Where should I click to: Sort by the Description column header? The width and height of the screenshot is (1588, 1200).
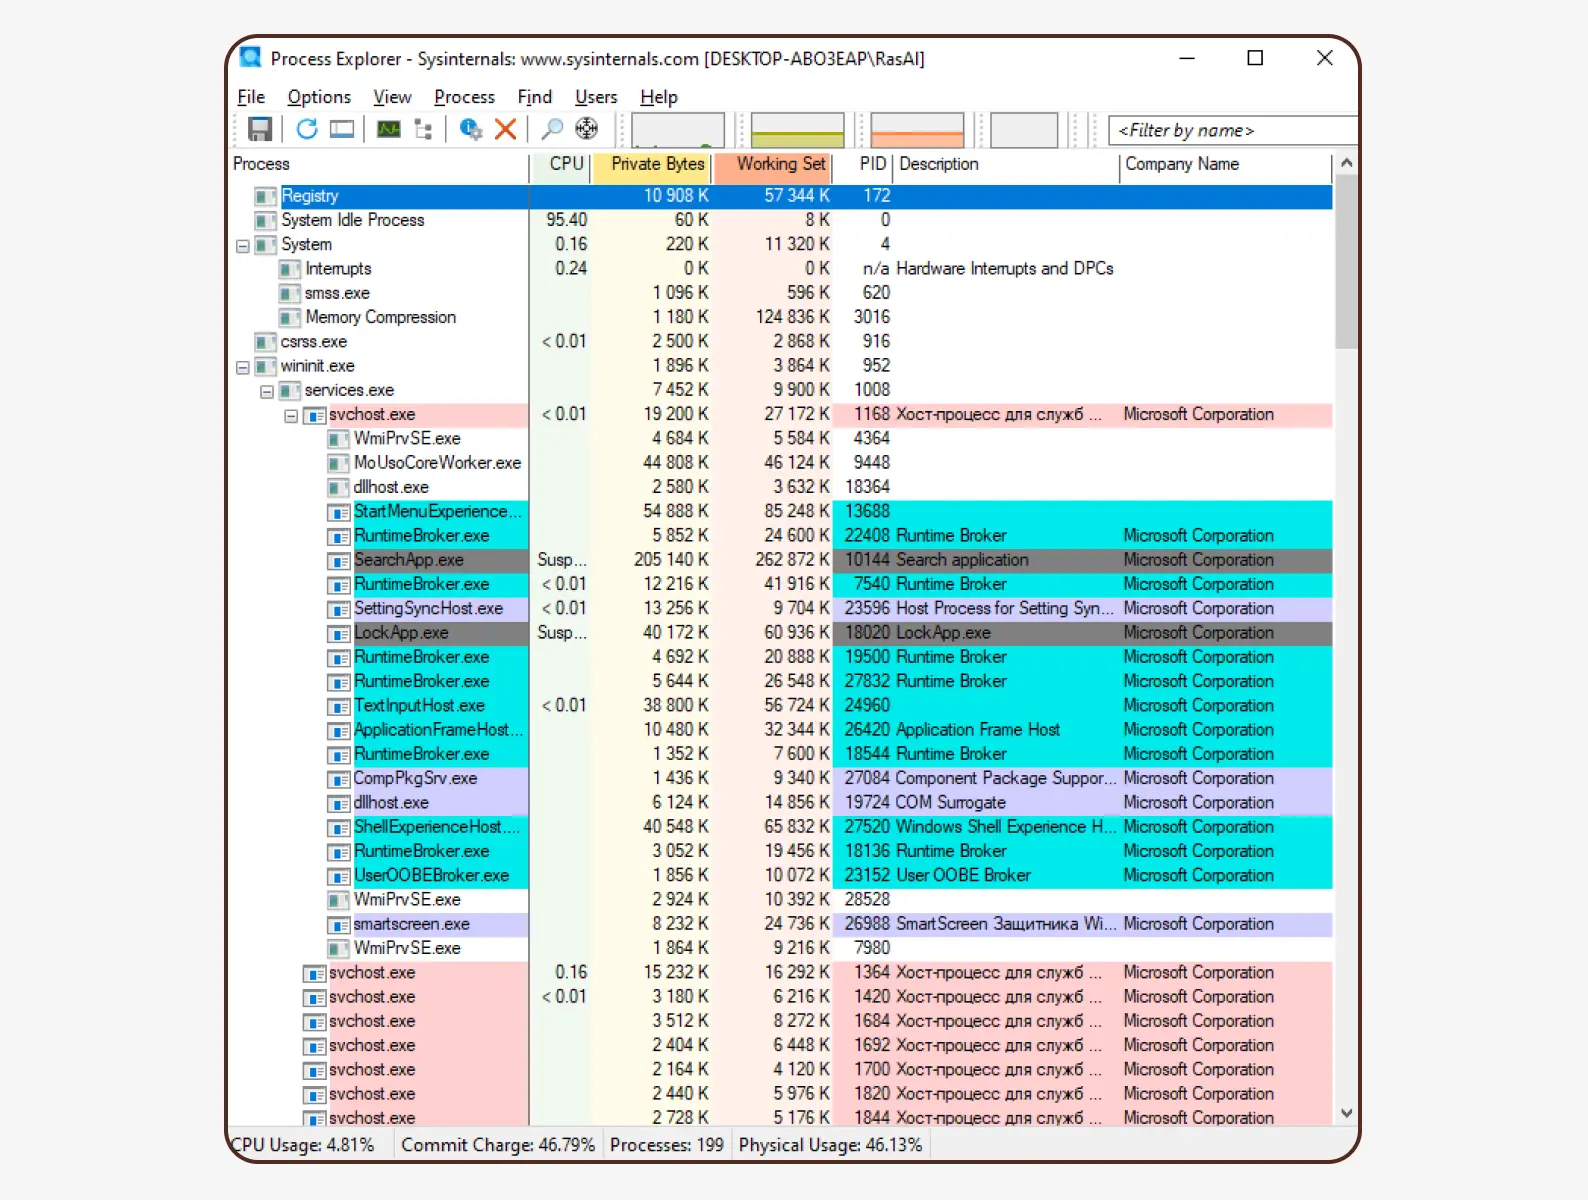click(x=1006, y=164)
